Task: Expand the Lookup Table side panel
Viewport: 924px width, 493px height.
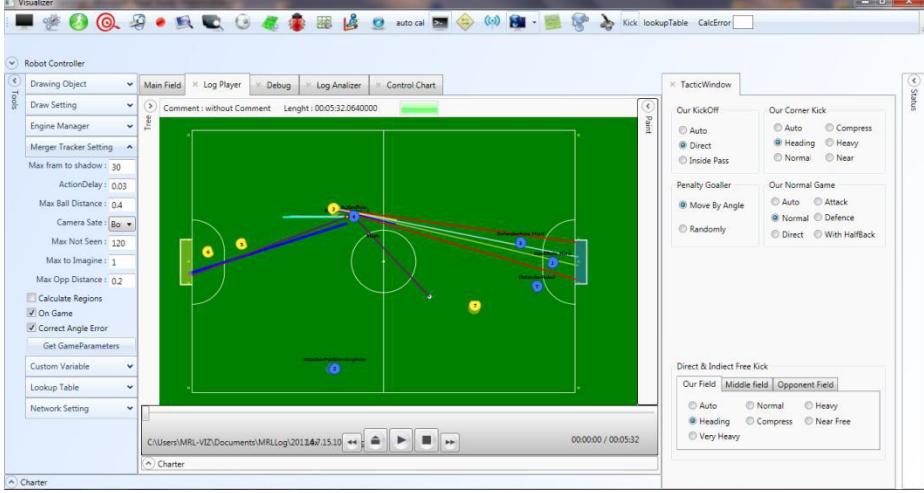Action: [x=81, y=388]
